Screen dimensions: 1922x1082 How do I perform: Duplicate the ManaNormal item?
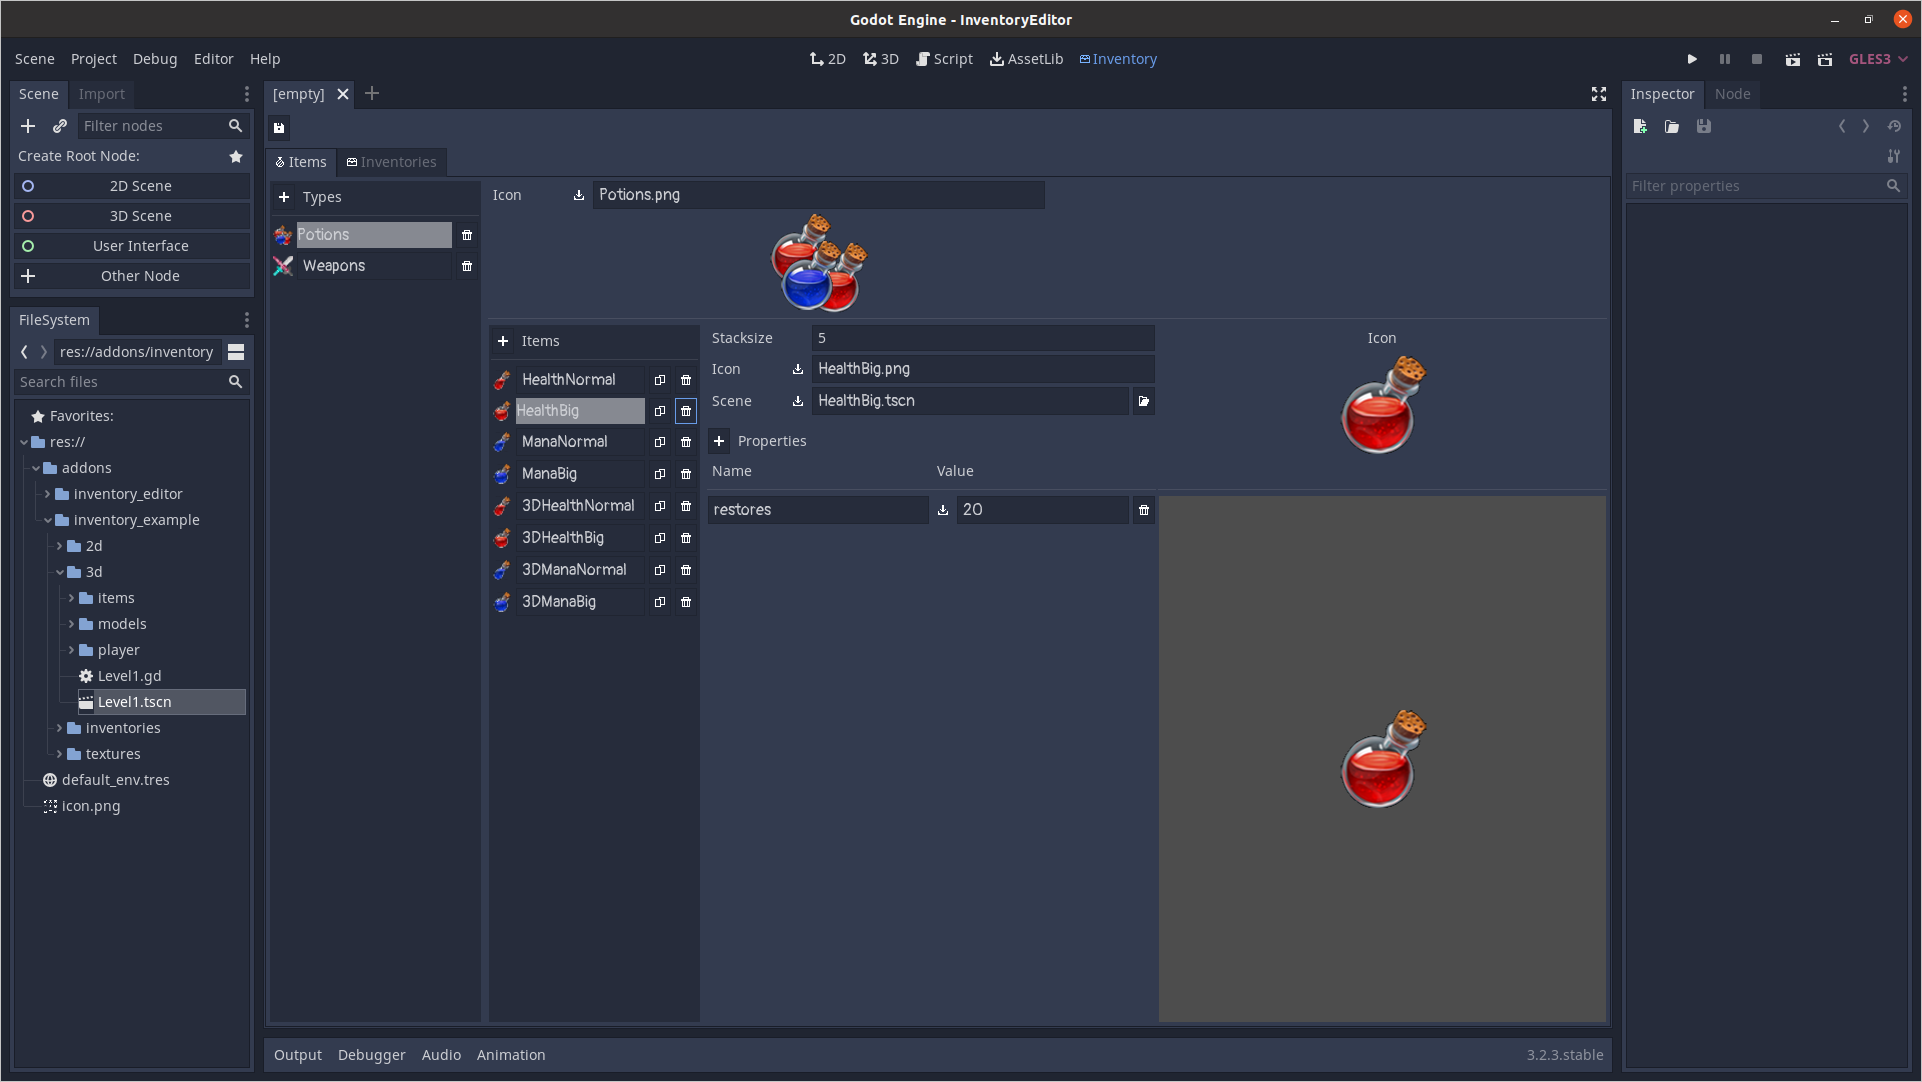tap(660, 442)
